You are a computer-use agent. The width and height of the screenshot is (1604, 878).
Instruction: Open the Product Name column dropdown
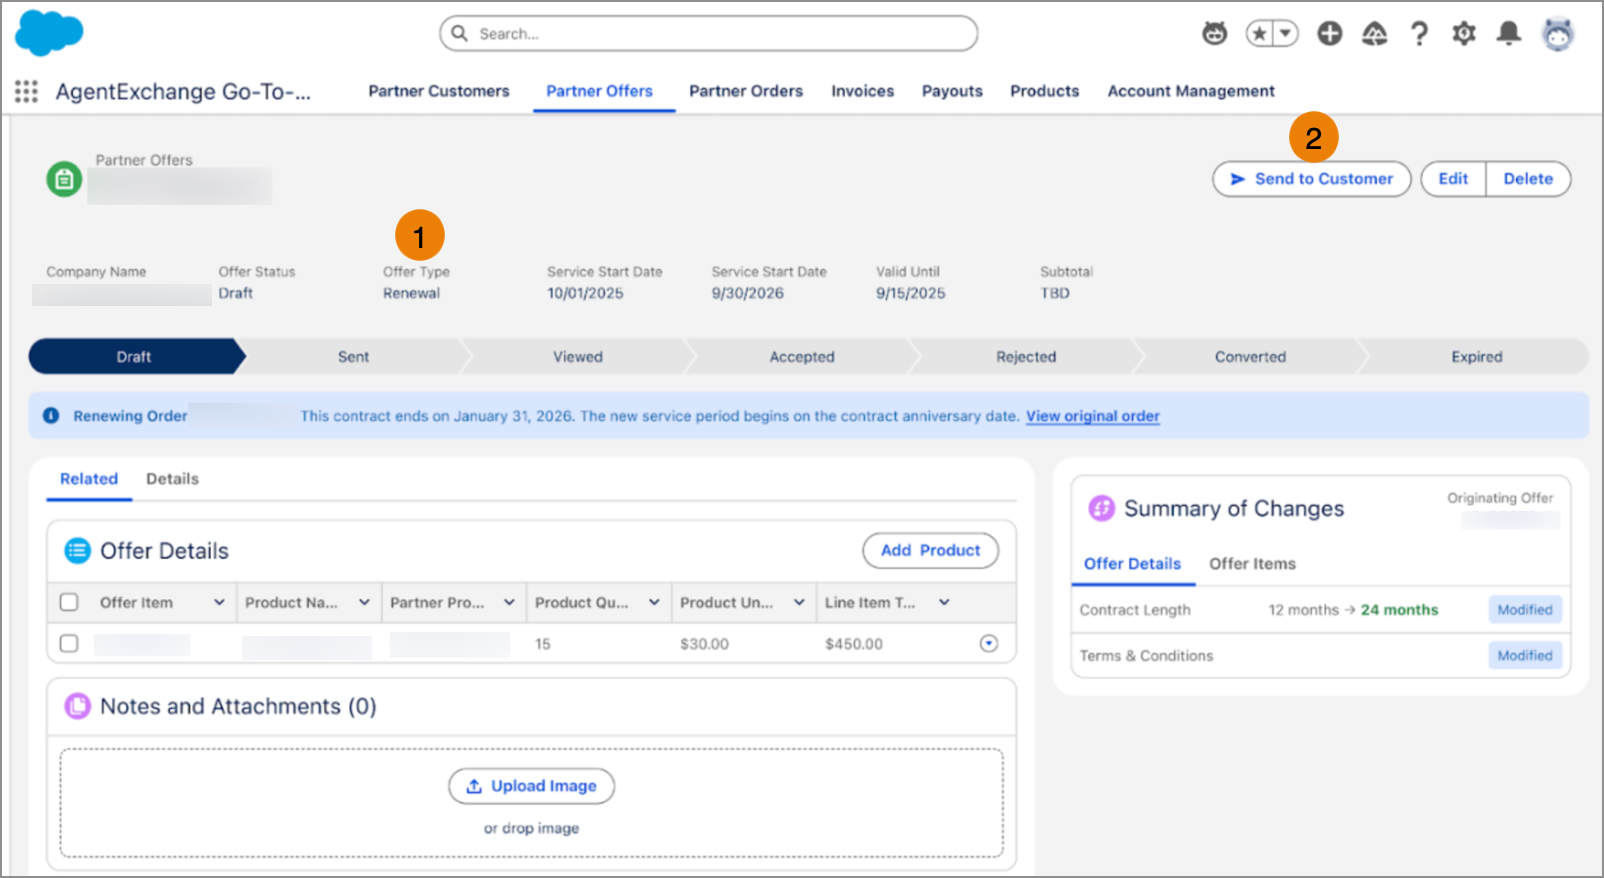click(364, 602)
